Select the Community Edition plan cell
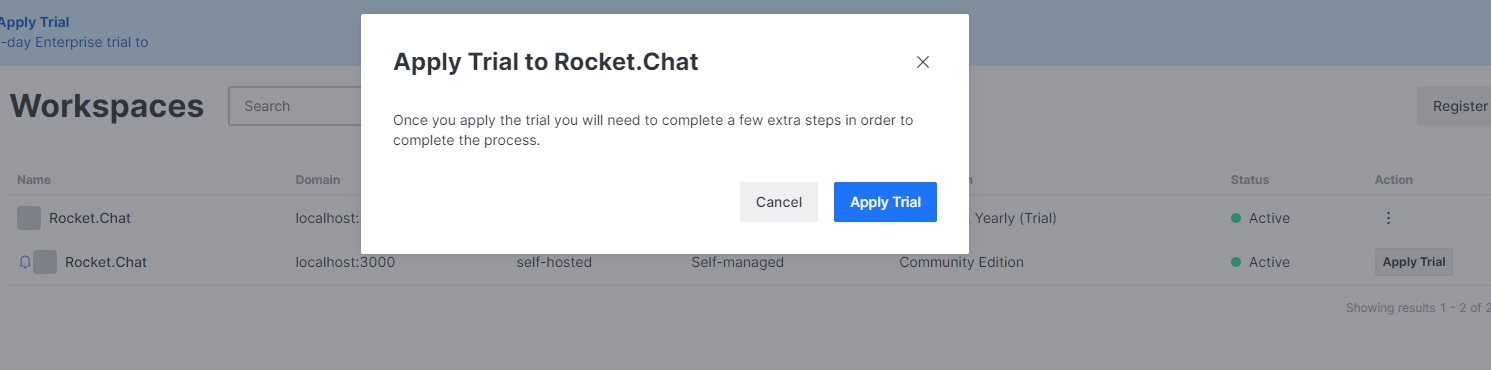The width and height of the screenshot is (1491, 370). pos(961,262)
